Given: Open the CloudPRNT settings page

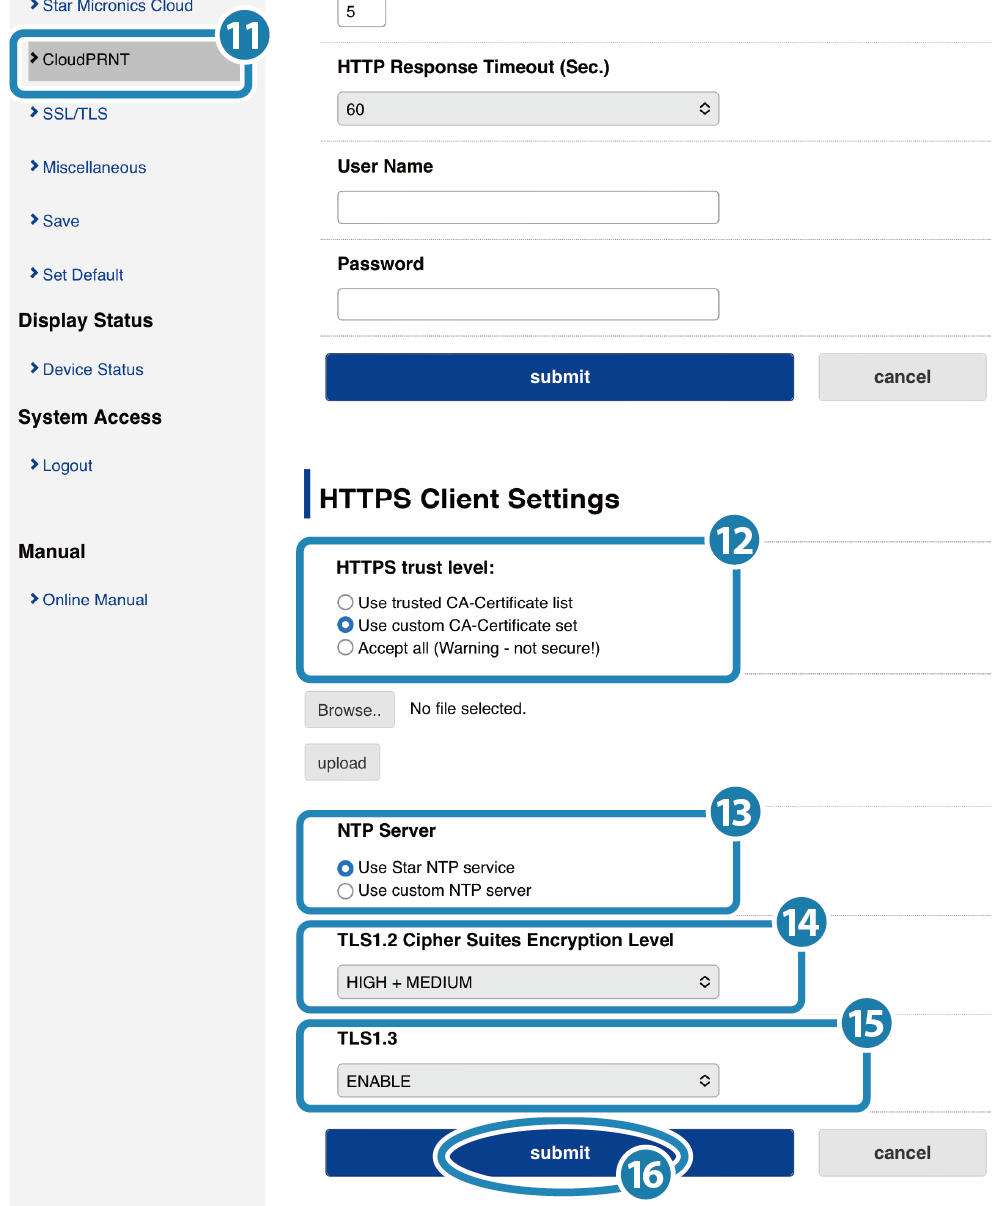Looking at the screenshot, I should click(86, 60).
